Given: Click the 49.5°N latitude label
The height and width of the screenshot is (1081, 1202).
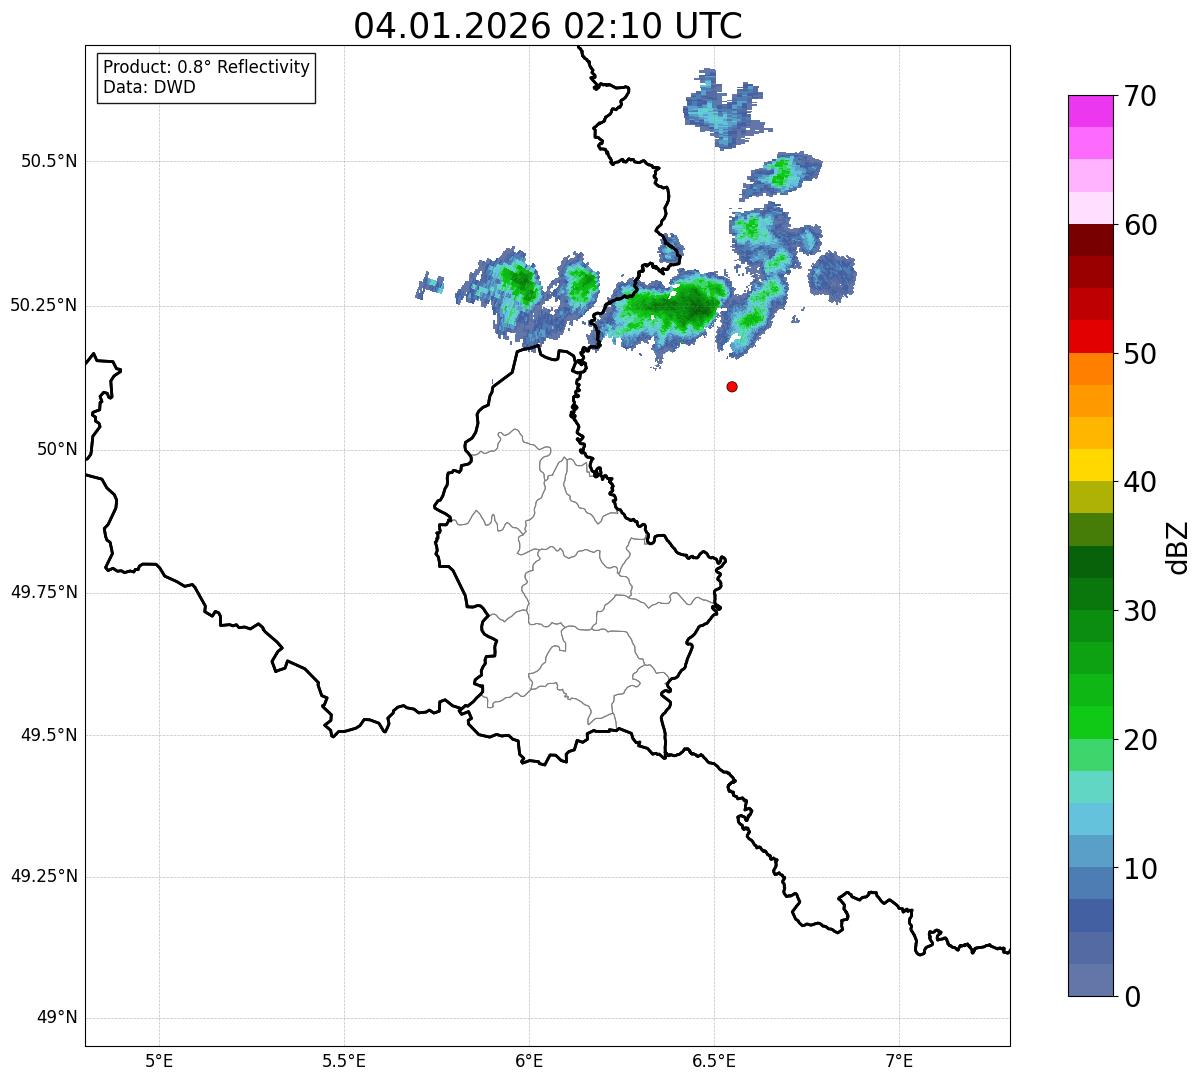Looking at the screenshot, I should (x=49, y=735).
